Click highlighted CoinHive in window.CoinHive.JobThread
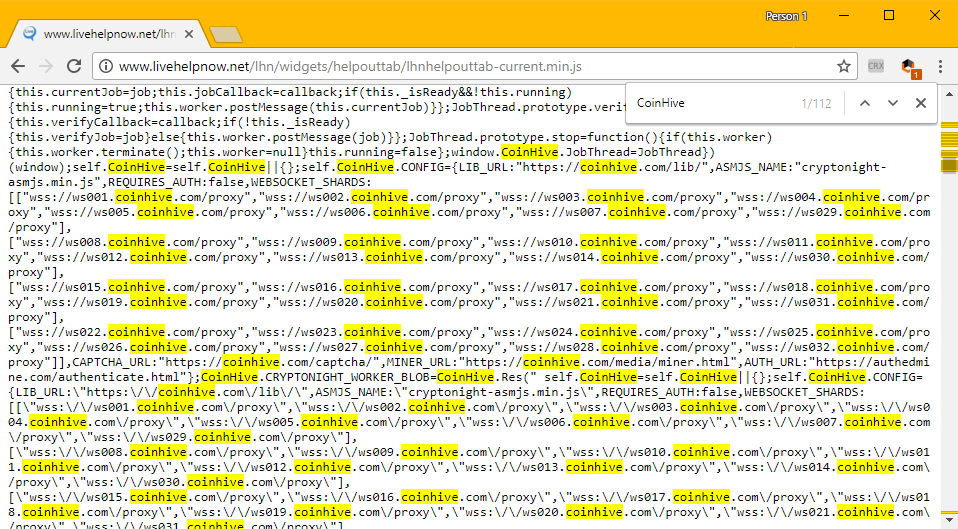The height and width of the screenshot is (529, 958). click(530, 152)
